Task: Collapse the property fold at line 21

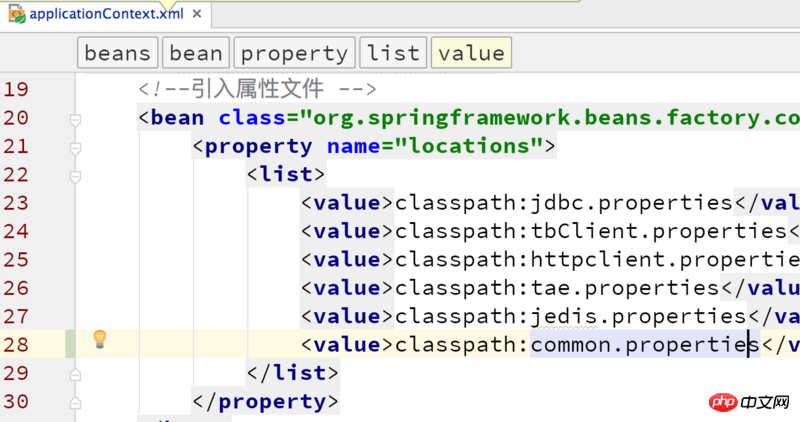Action: (76, 148)
